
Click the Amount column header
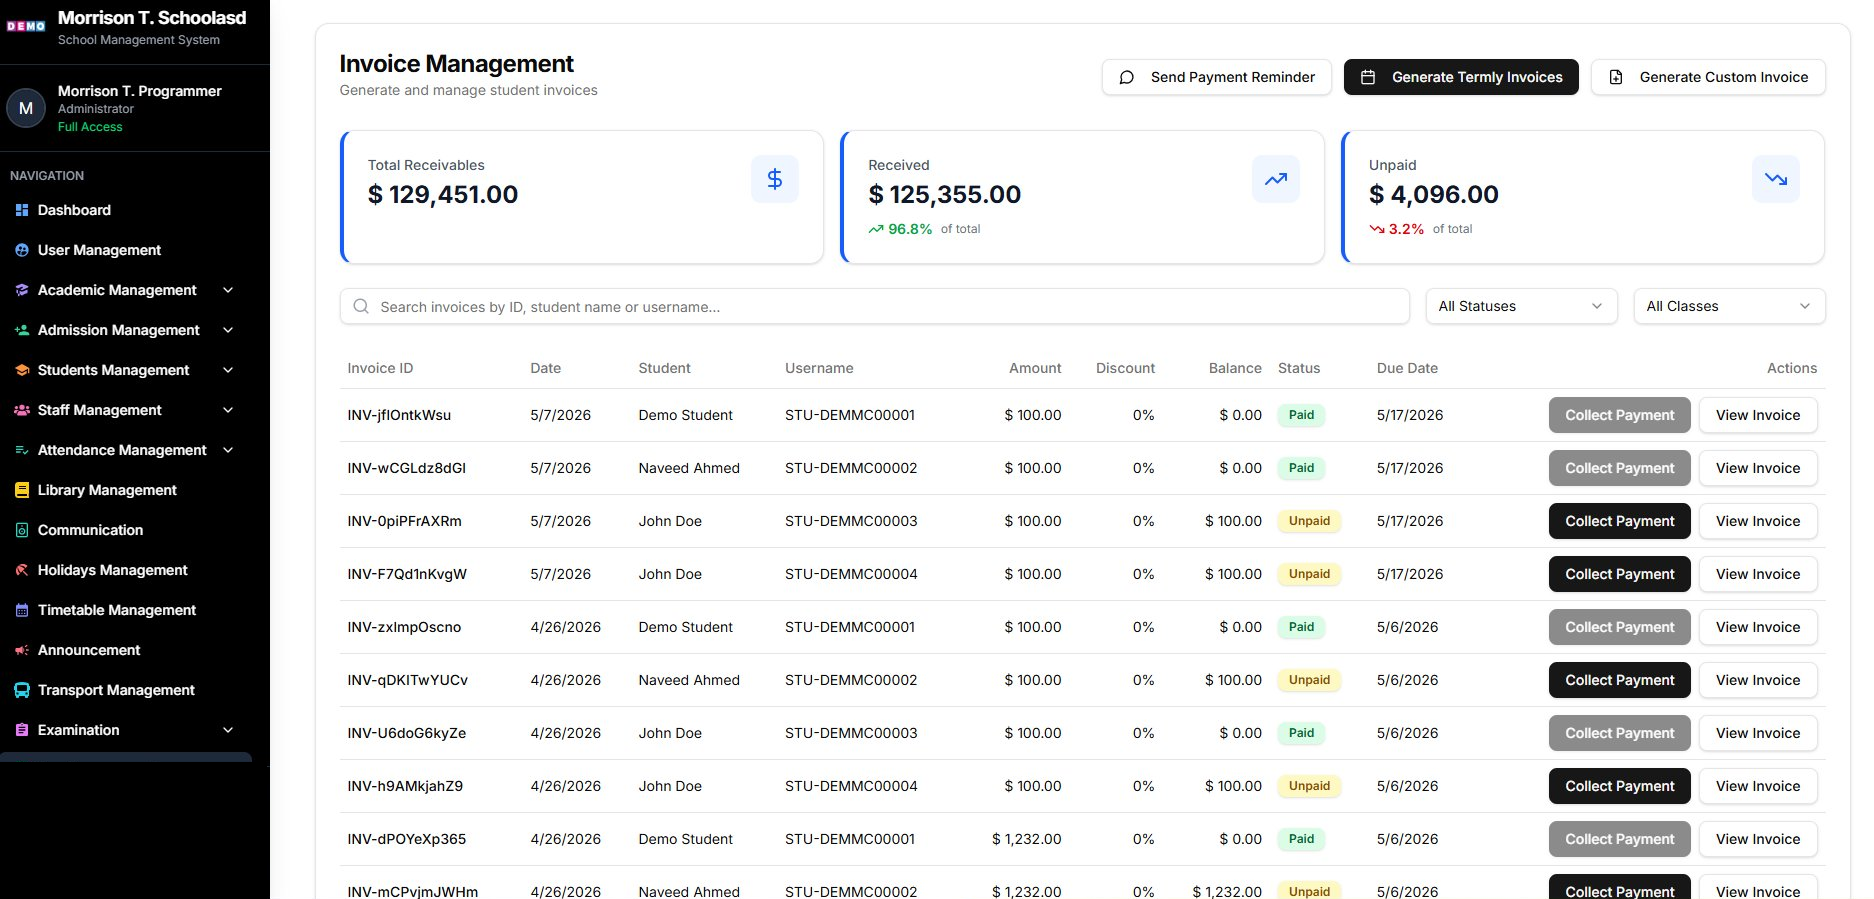click(1035, 368)
